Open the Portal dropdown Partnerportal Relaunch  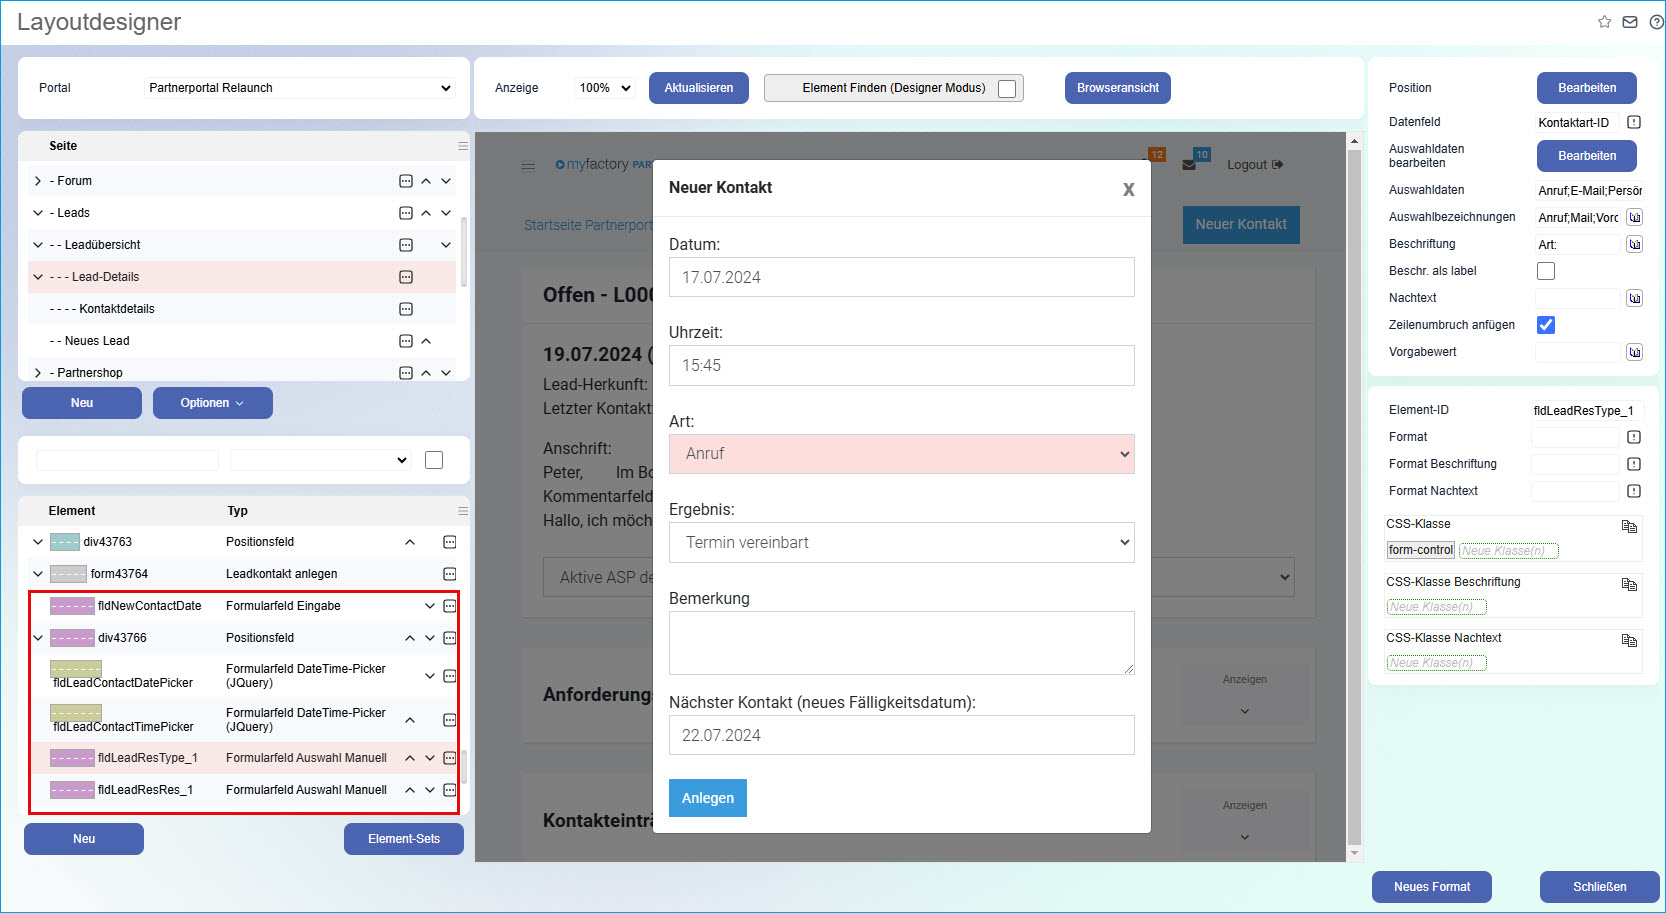[x=299, y=88]
